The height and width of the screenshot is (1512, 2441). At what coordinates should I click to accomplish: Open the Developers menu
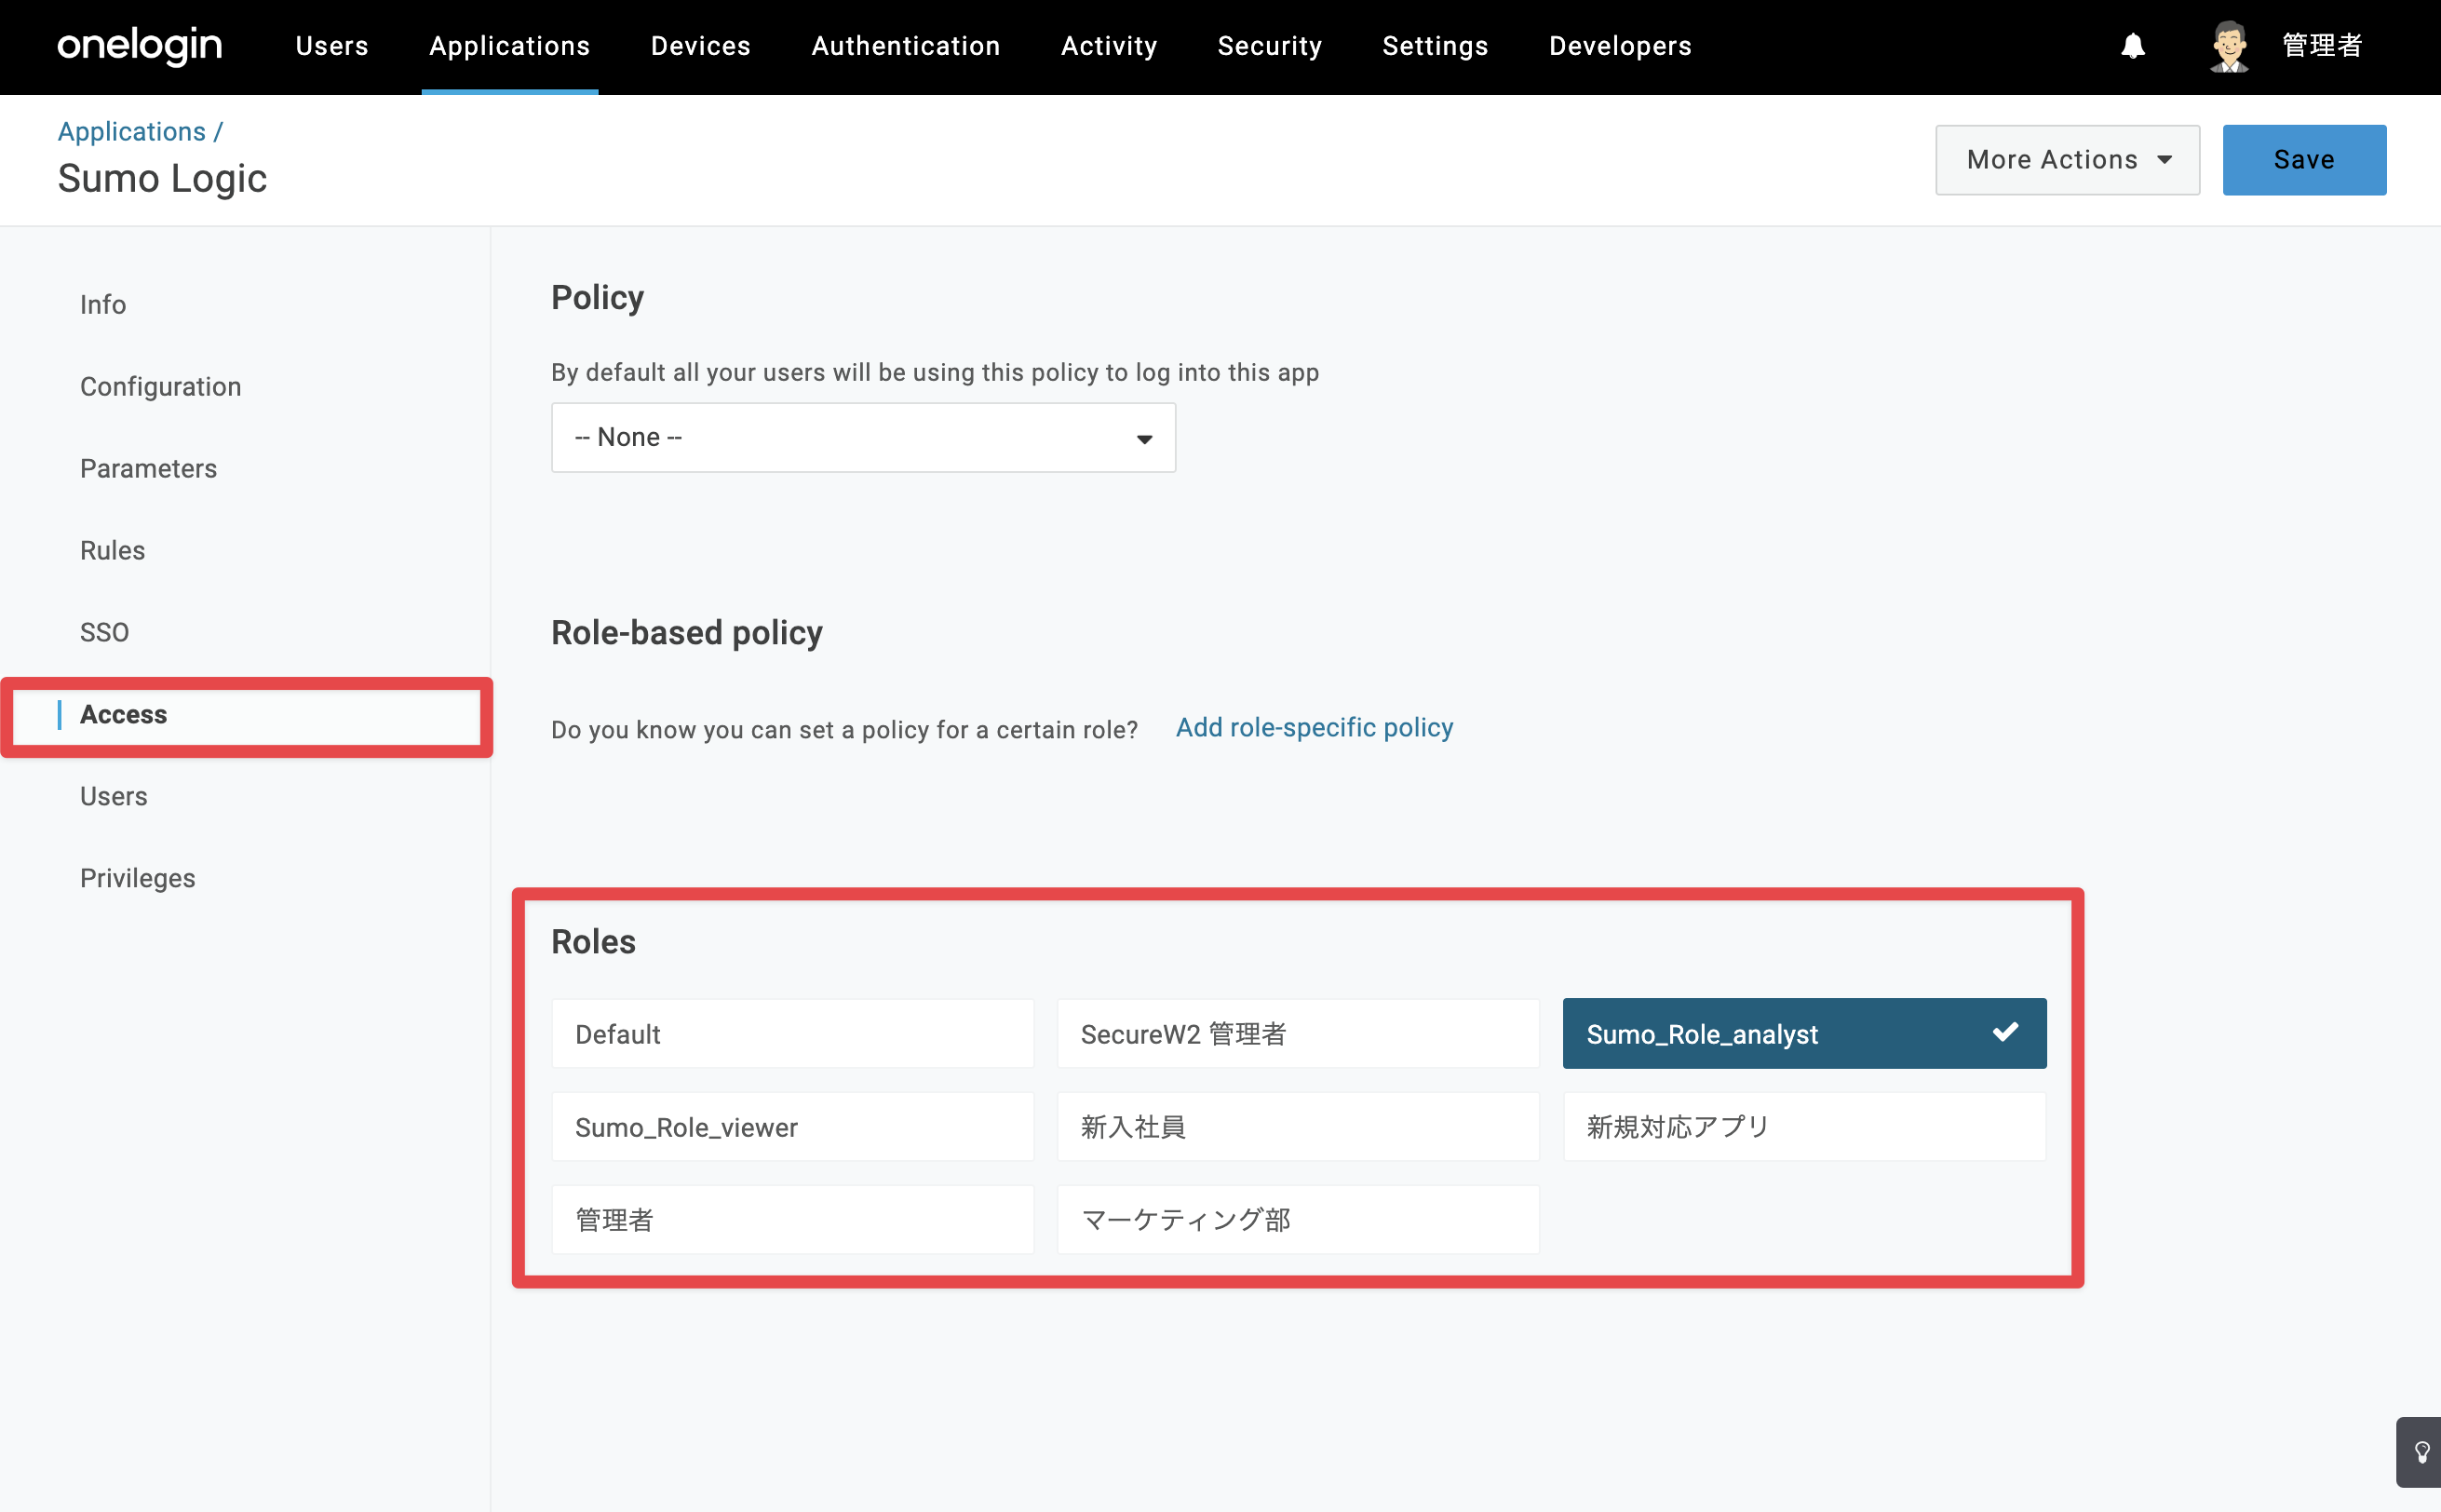[1620, 46]
